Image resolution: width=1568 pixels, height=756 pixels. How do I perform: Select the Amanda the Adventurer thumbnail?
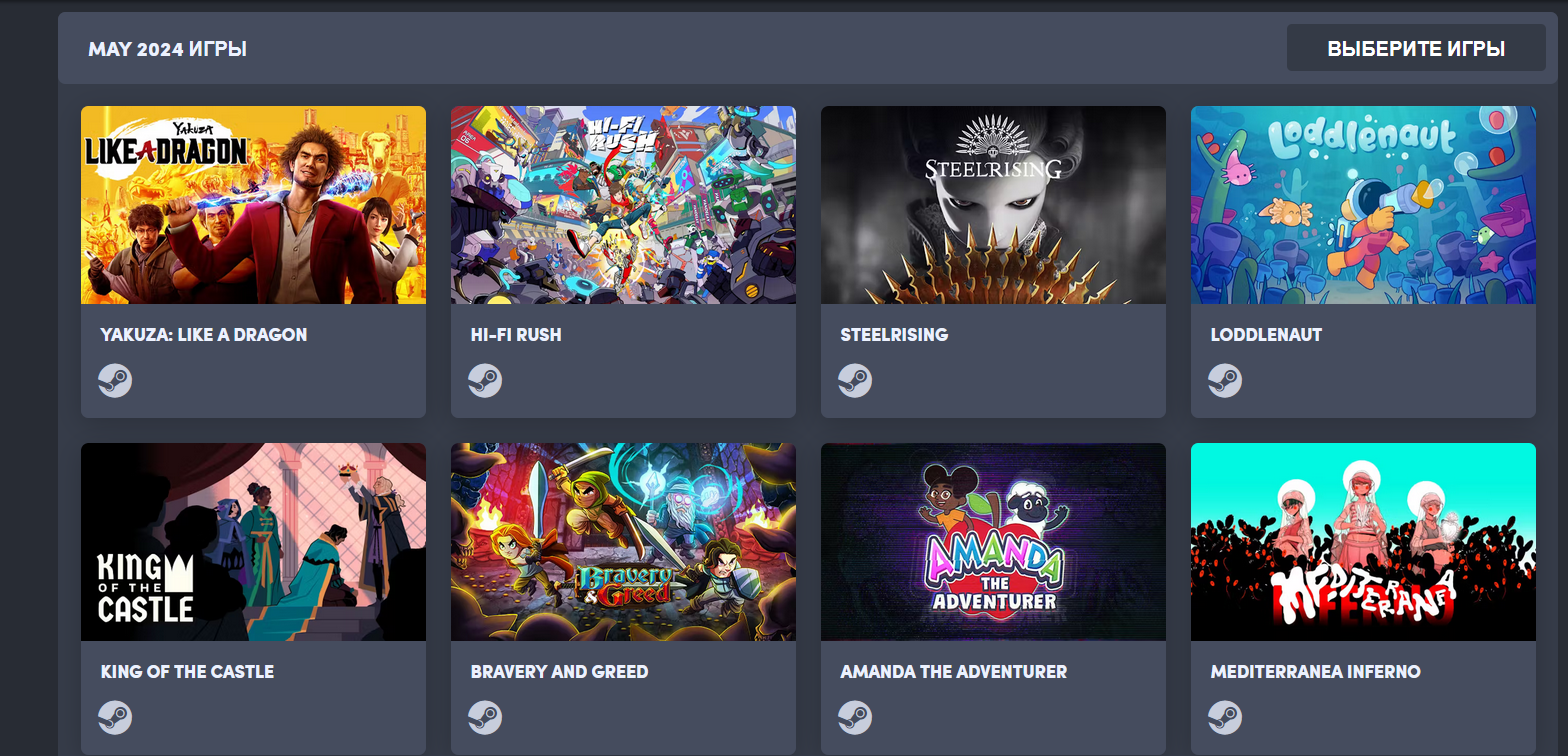[x=993, y=542]
